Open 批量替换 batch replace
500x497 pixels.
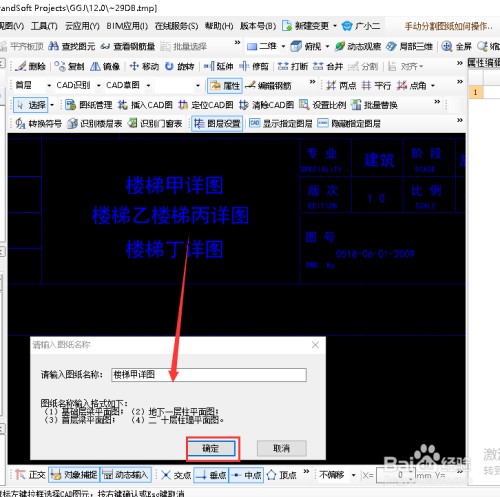[x=374, y=105]
